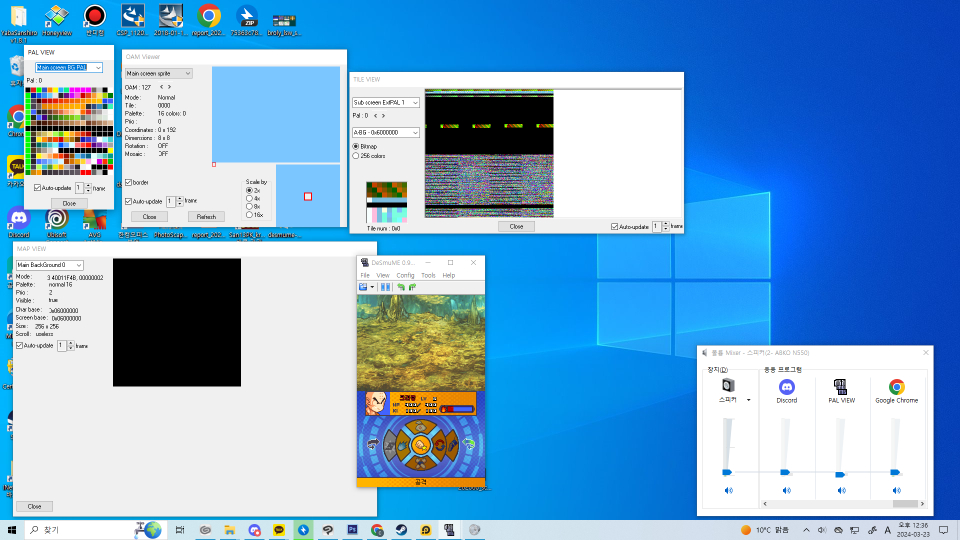The height and width of the screenshot is (540, 960).
Task: Open the Main screen BG PAL dropdown
Action: pos(69,67)
